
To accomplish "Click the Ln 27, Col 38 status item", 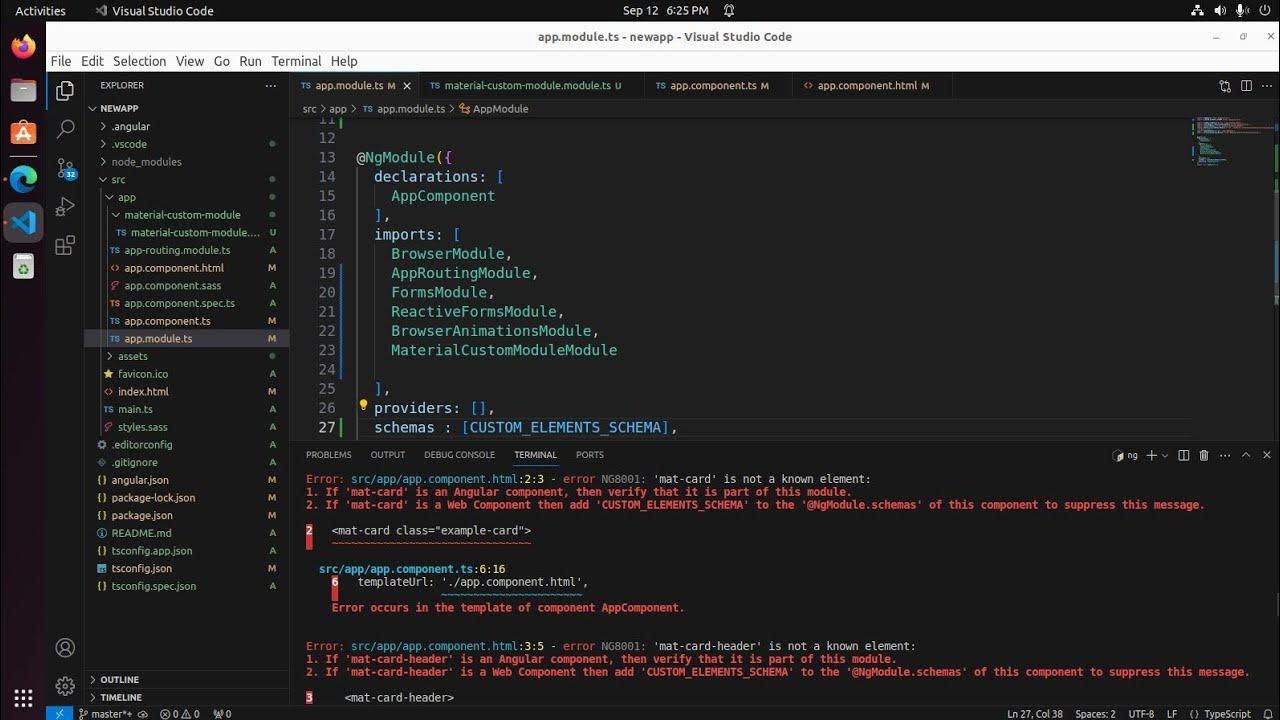I will click(x=1034, y=714).
